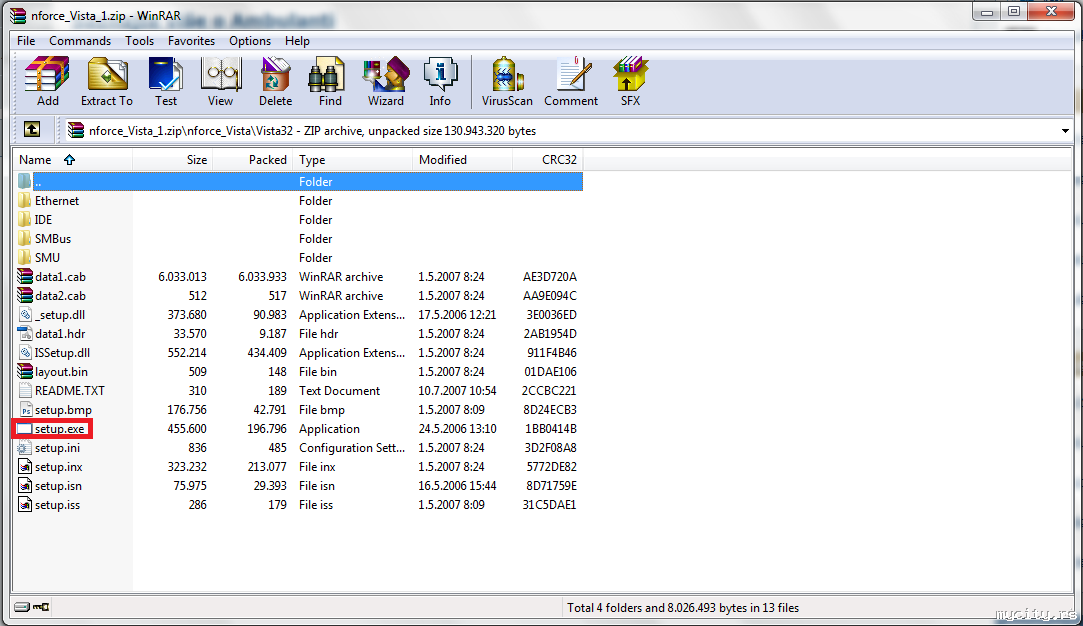Click the setup.bmp file icon

(x=25, y=409)
